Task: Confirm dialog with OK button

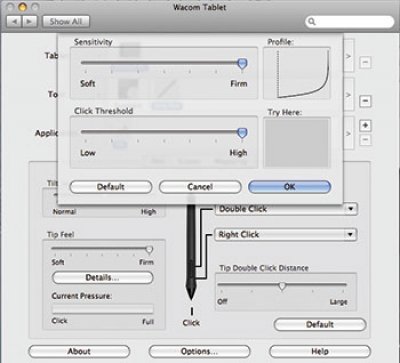Action: click(289, 187)
